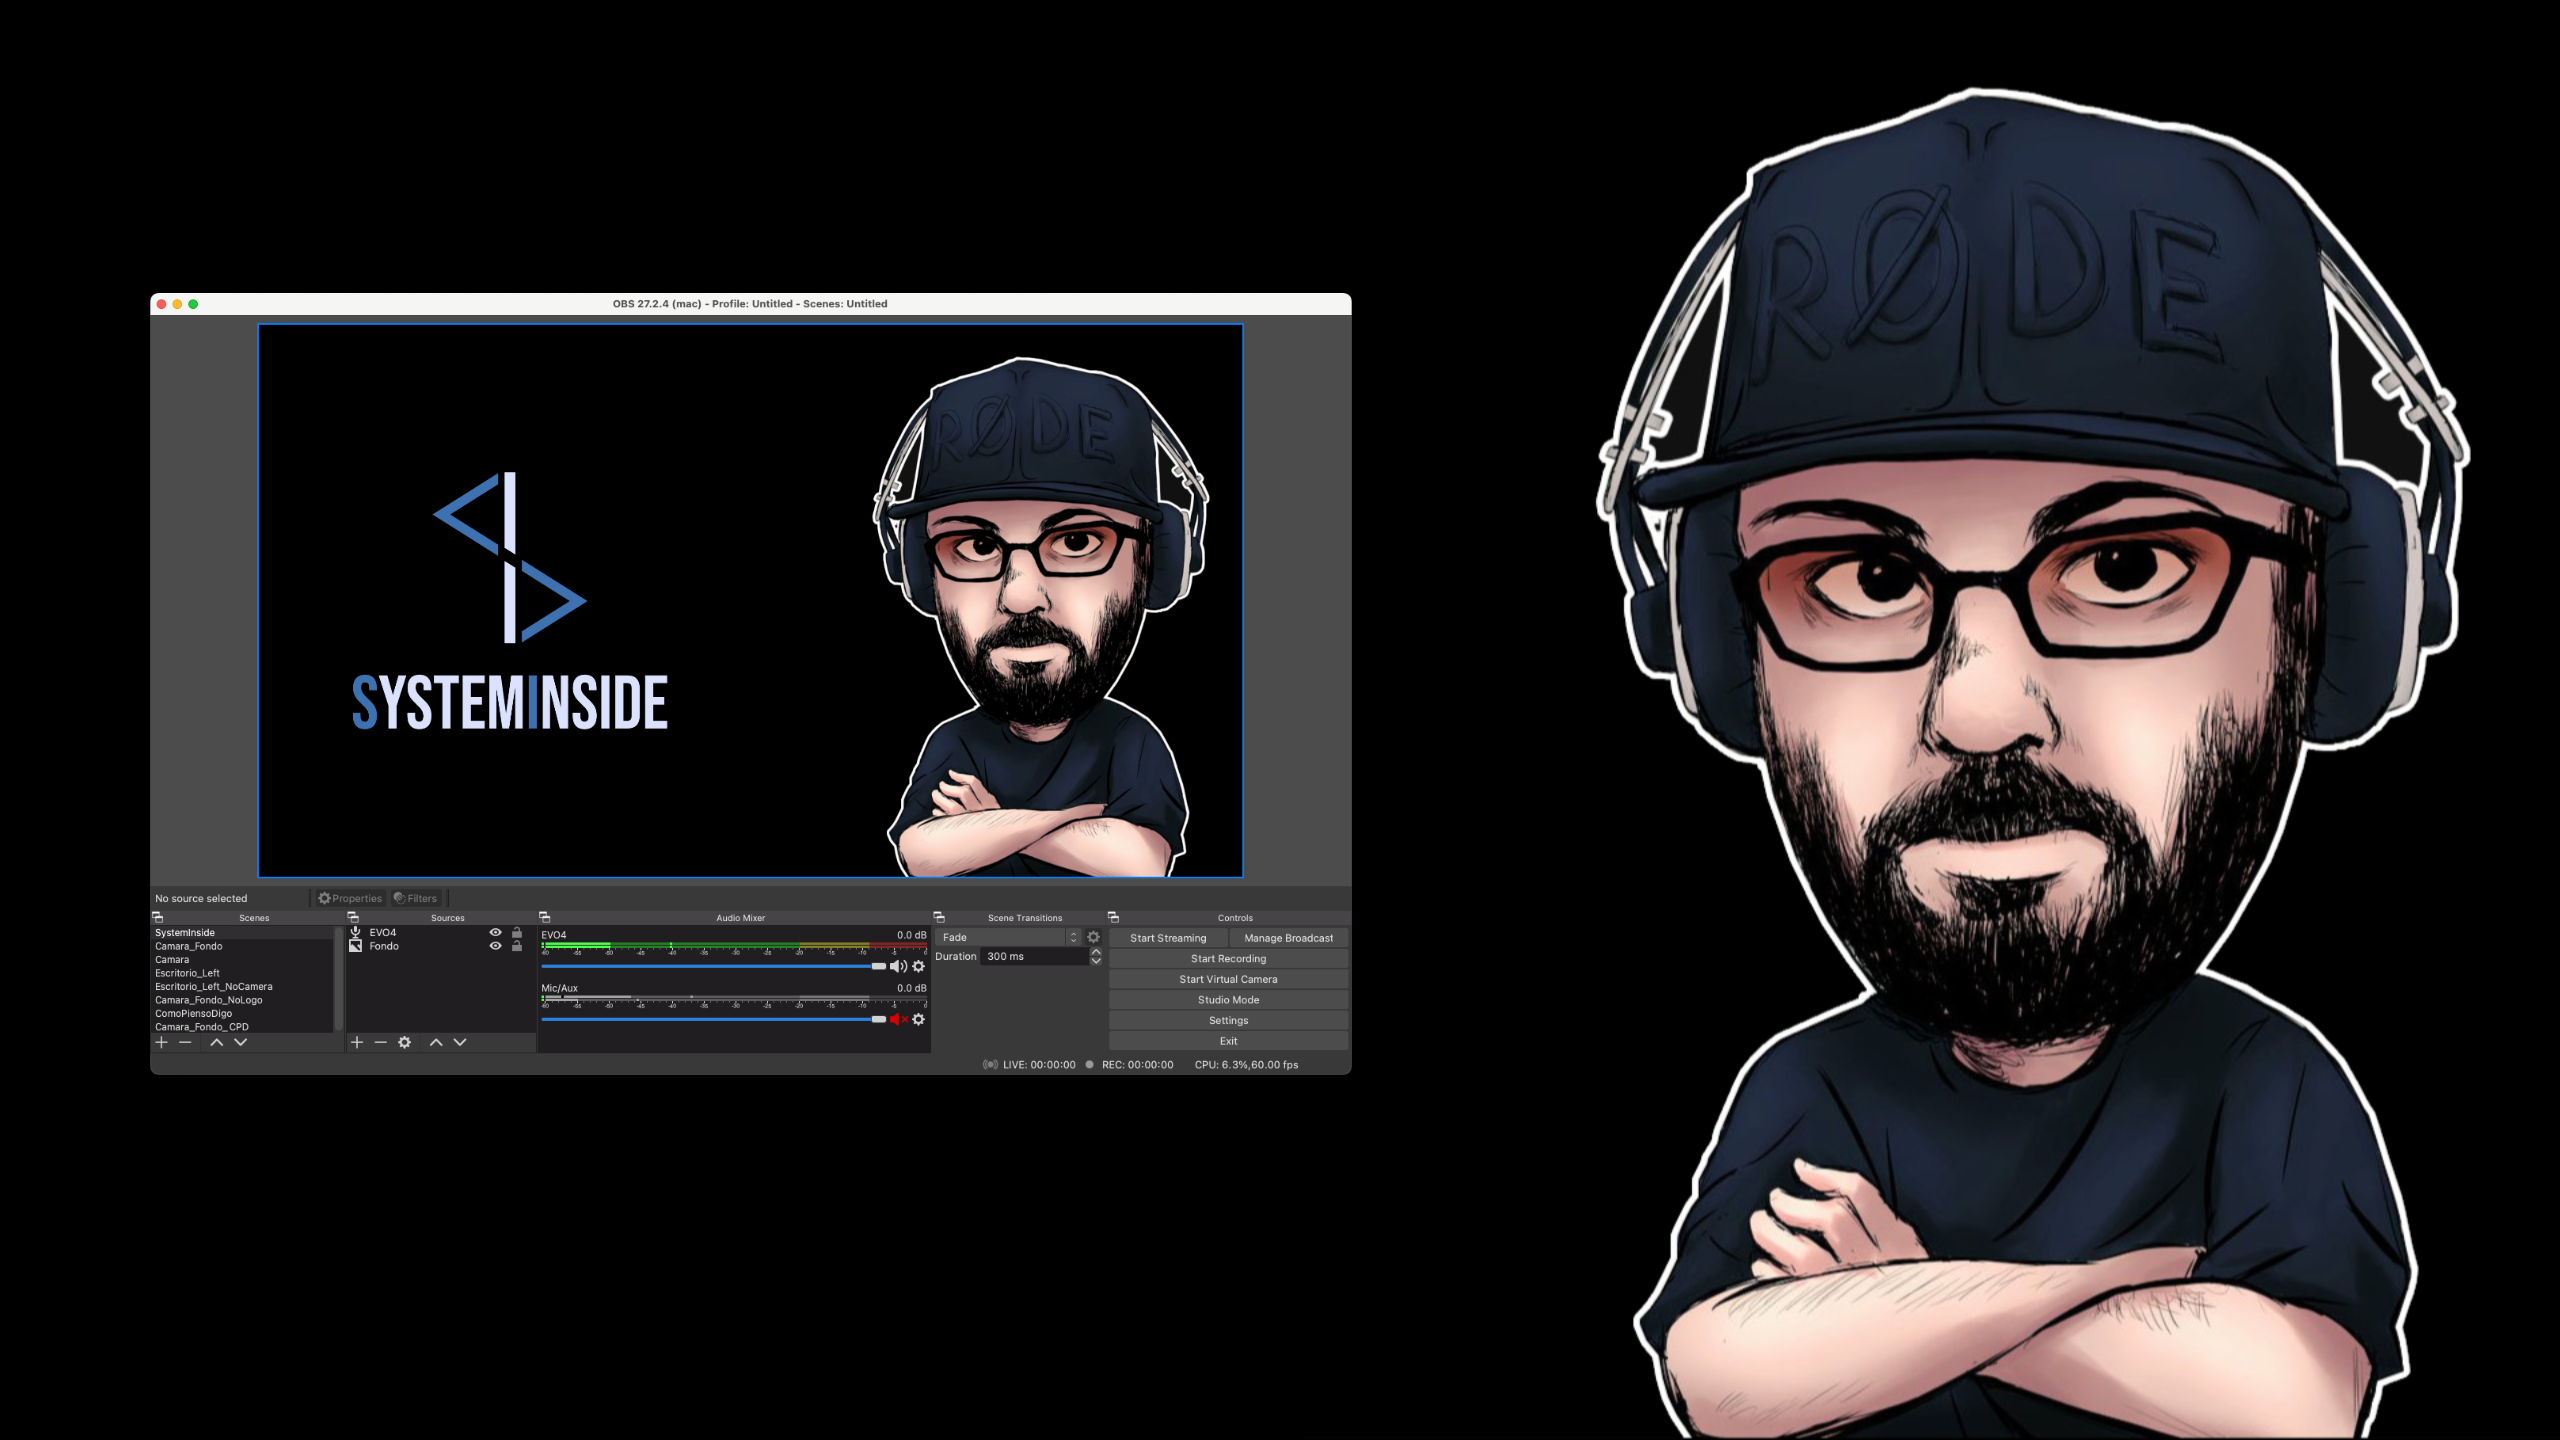This screenshot has width=2560, height=1440.
Task: Select the Camara_Fondo_NoLogo scene
Action: 243,1000
